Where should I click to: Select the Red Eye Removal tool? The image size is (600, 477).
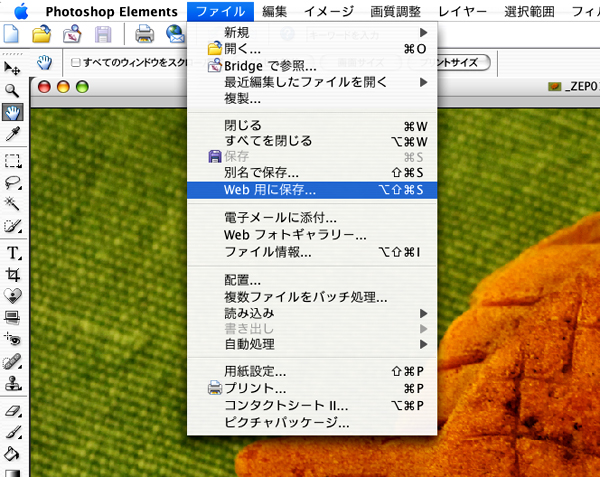pyautogui.click(x=12, y=339)
